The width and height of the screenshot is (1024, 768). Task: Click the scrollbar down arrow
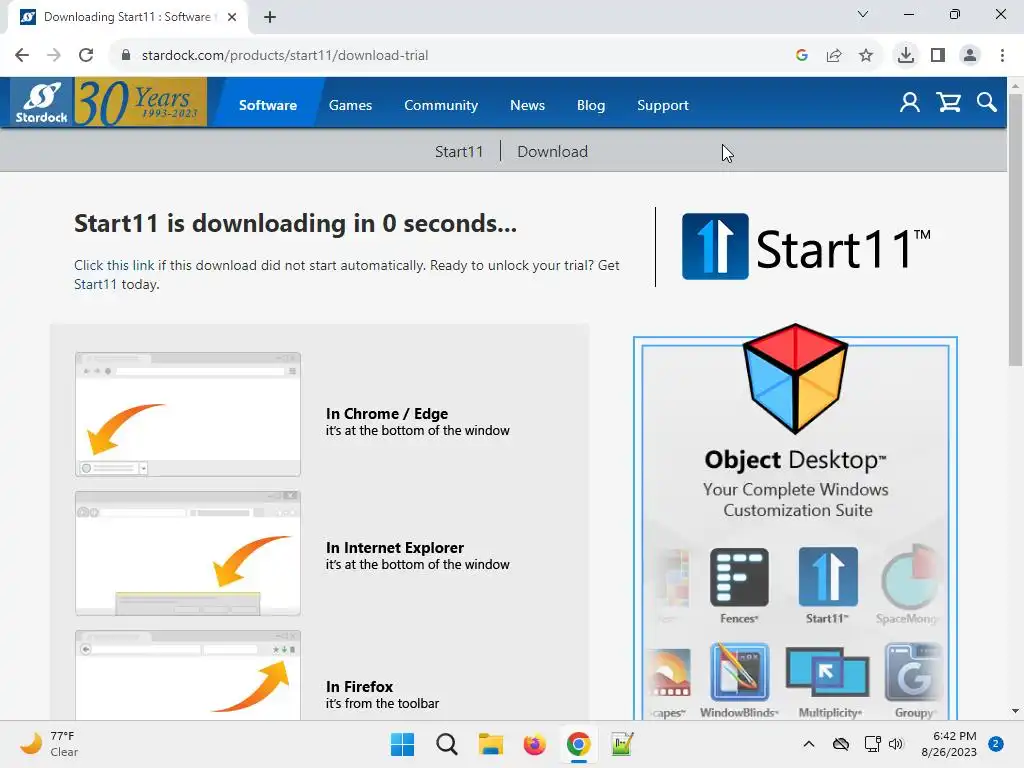click(x=1016, y=711)
